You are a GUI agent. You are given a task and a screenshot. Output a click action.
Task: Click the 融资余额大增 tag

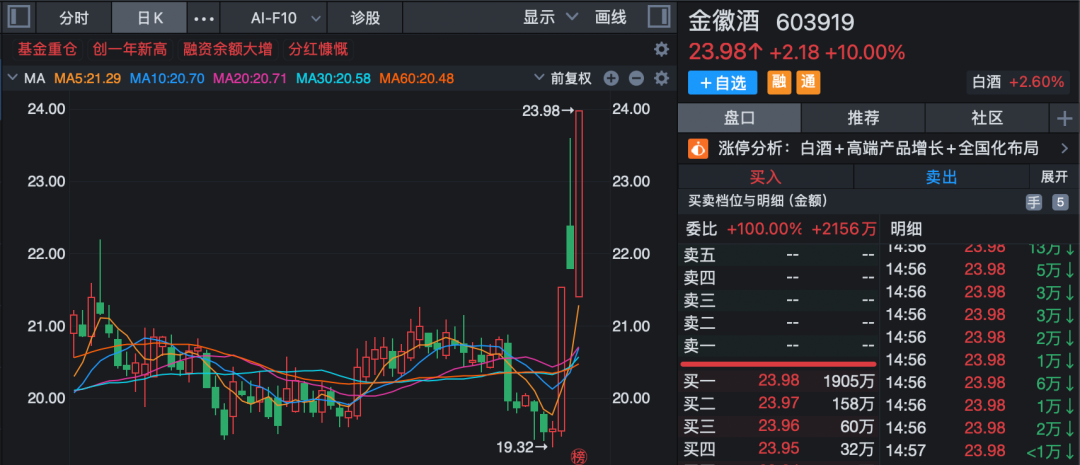(x=227, y=50)
